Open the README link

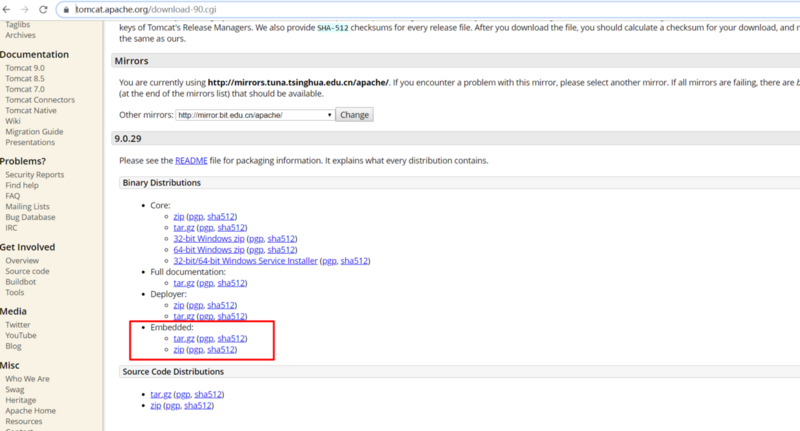point(191,160)
